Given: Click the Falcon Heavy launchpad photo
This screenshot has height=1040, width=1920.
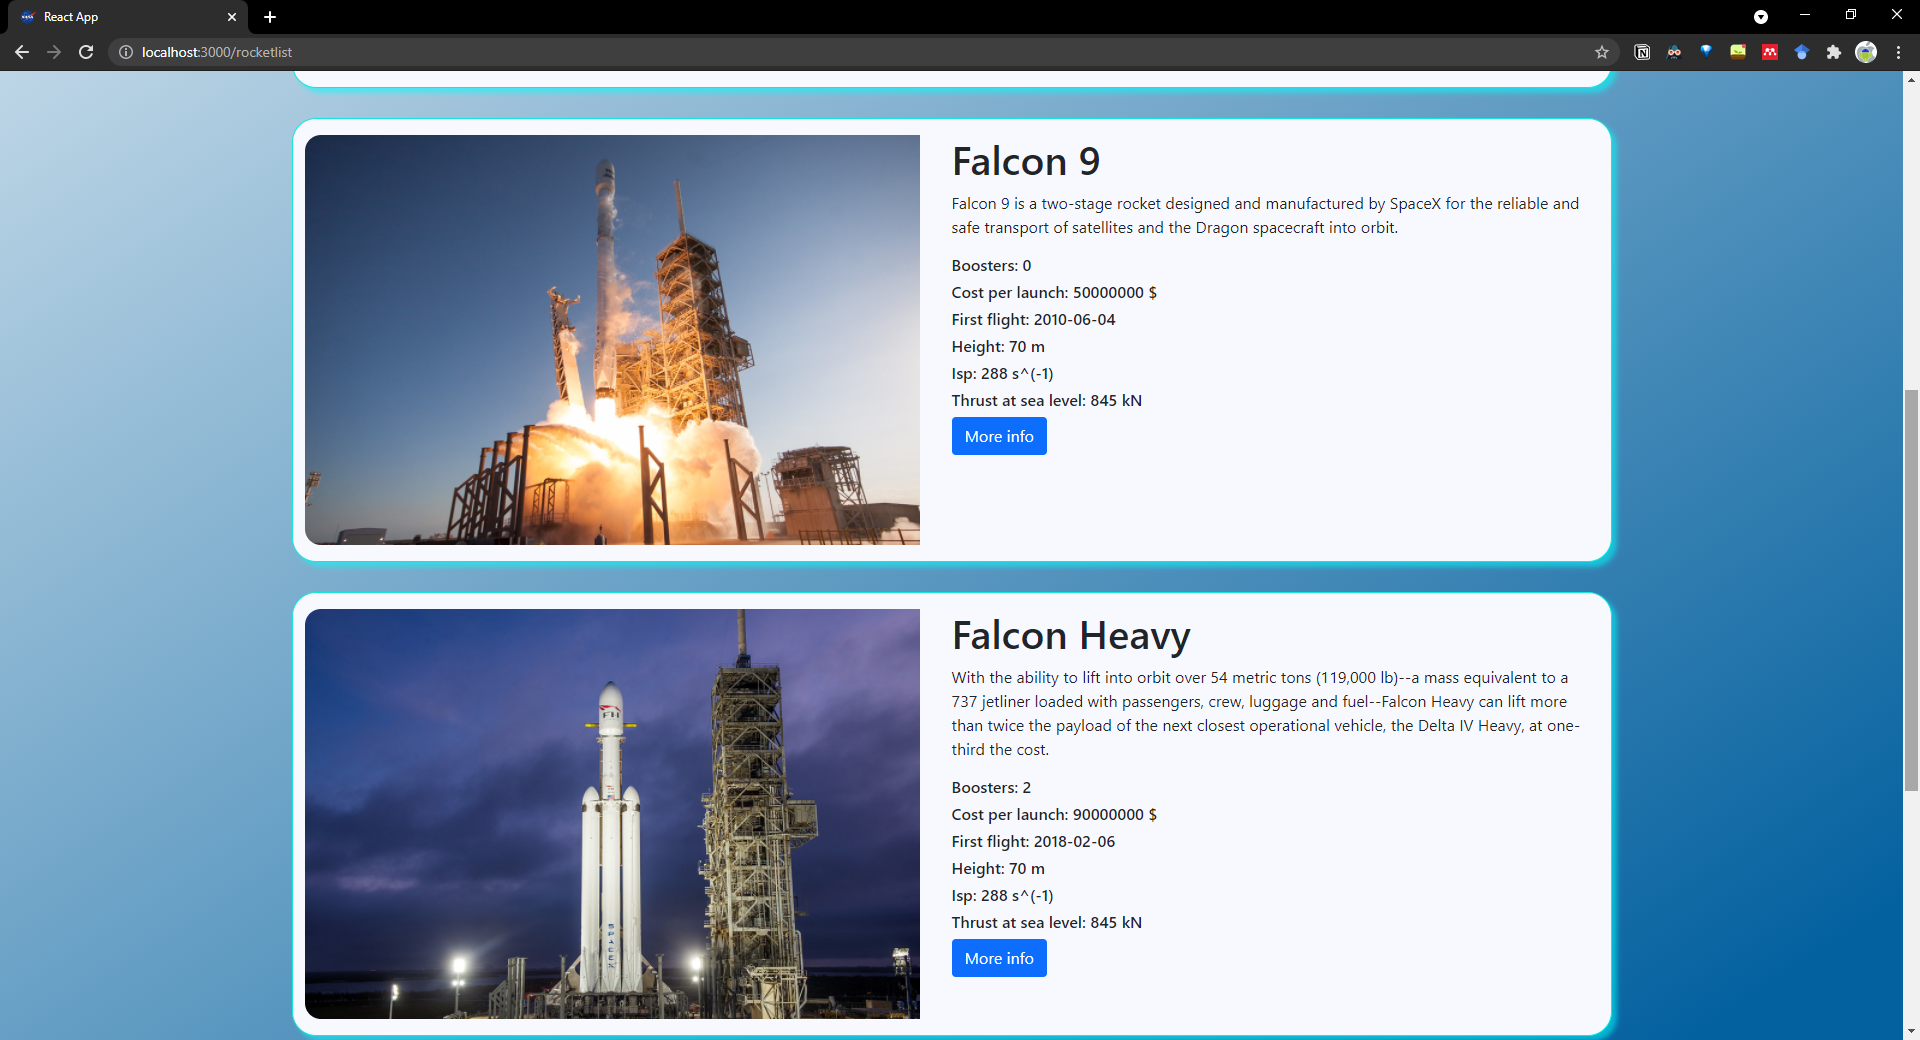Looking at the screenshot, I should click(x=612, y=814).
